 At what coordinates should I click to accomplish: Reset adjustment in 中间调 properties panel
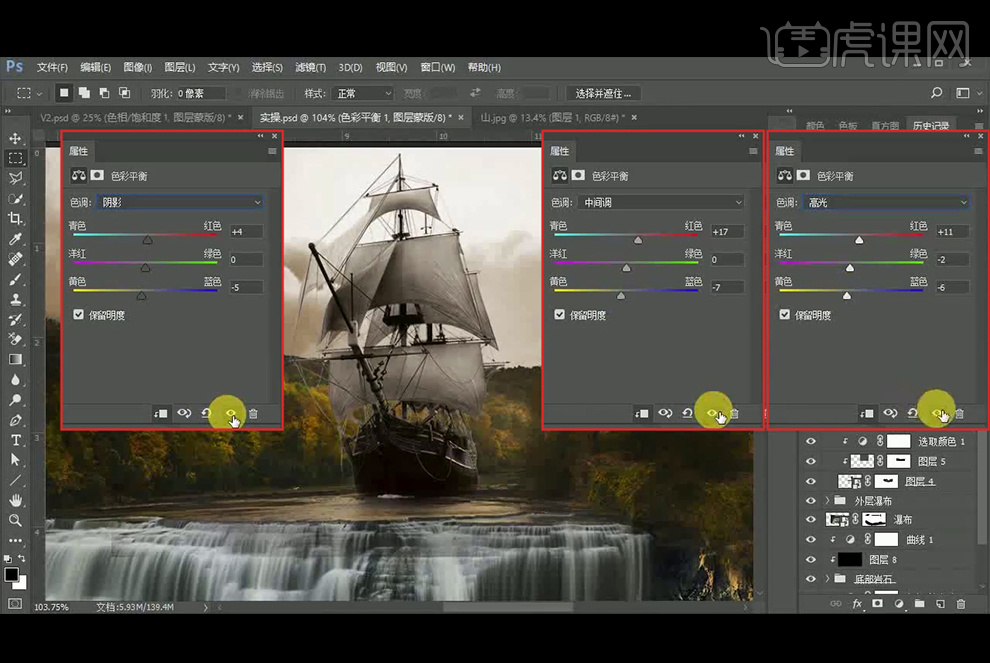[x=688, y=414]
